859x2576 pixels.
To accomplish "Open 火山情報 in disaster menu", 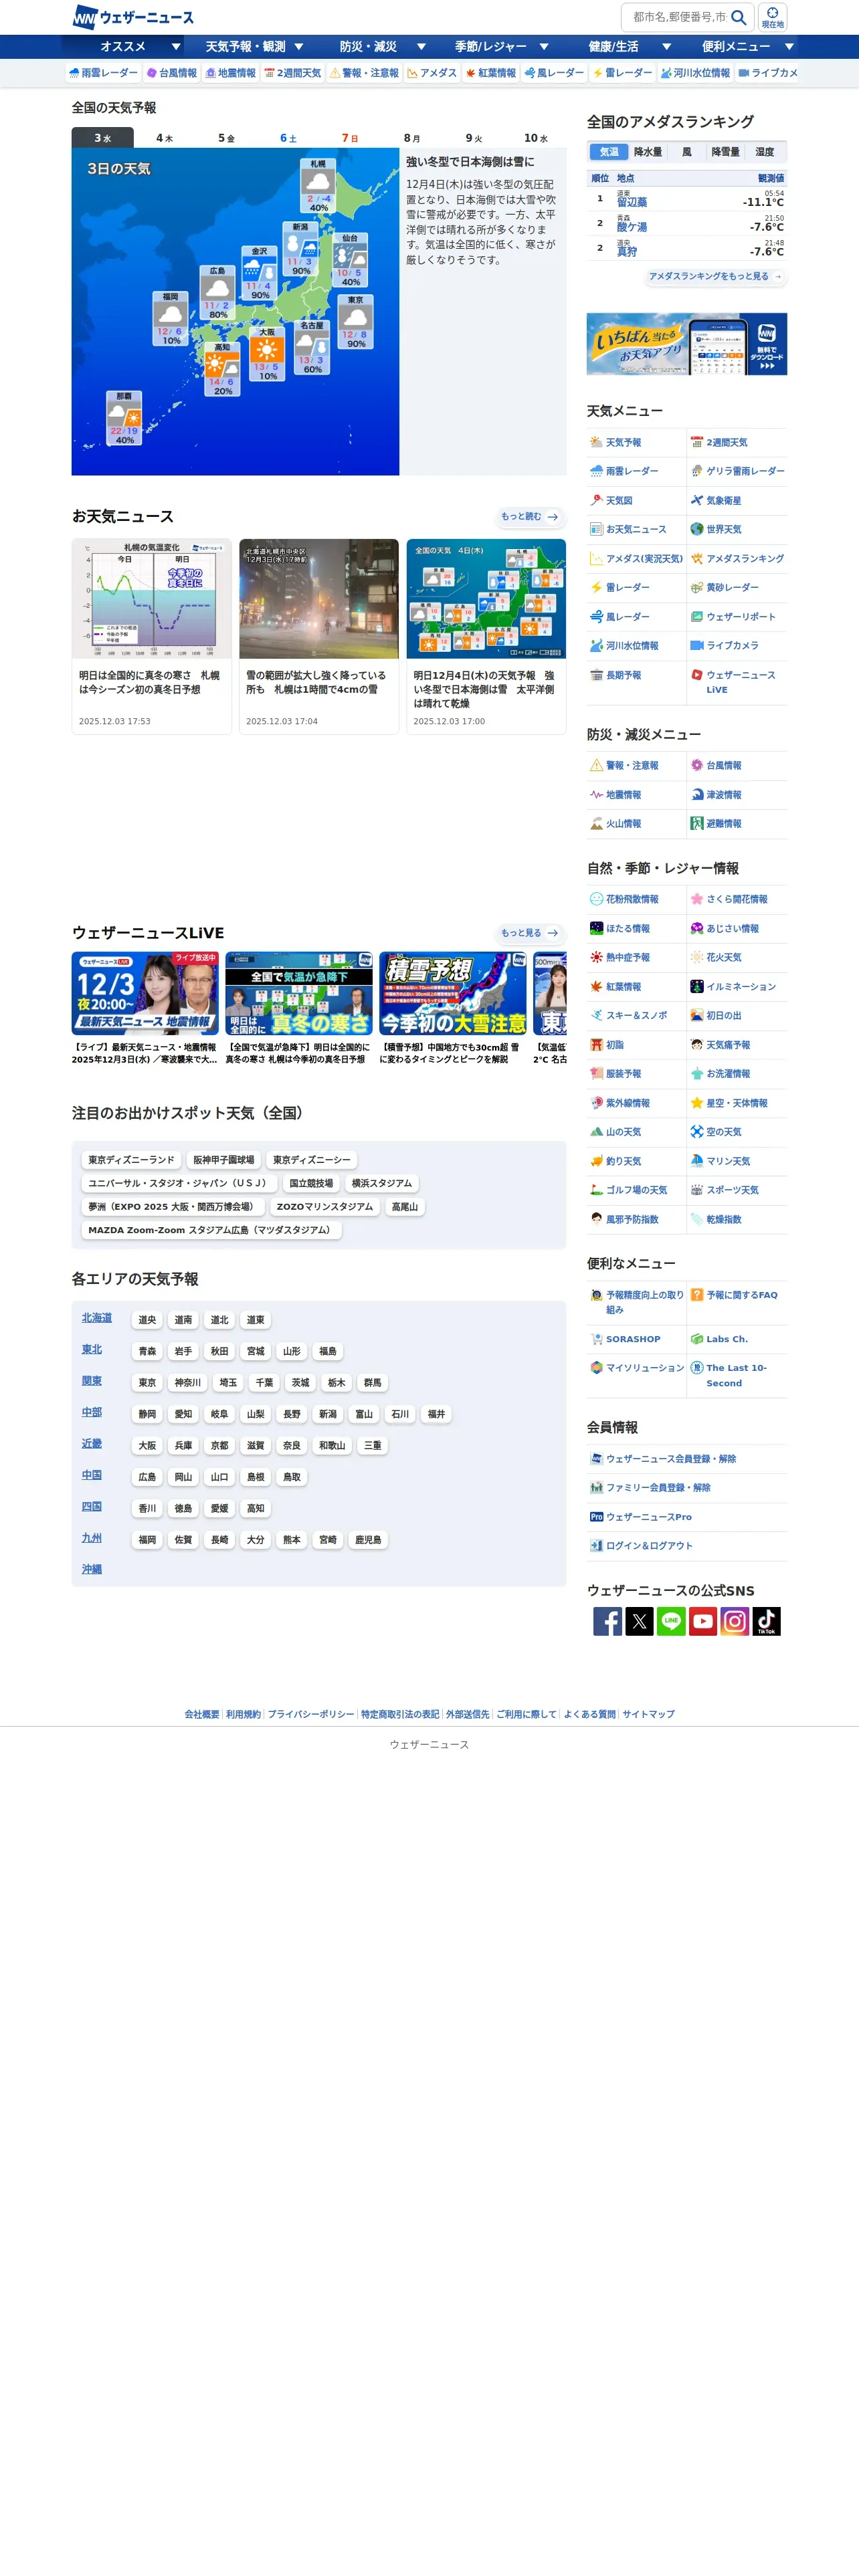I will coord(636,824).
